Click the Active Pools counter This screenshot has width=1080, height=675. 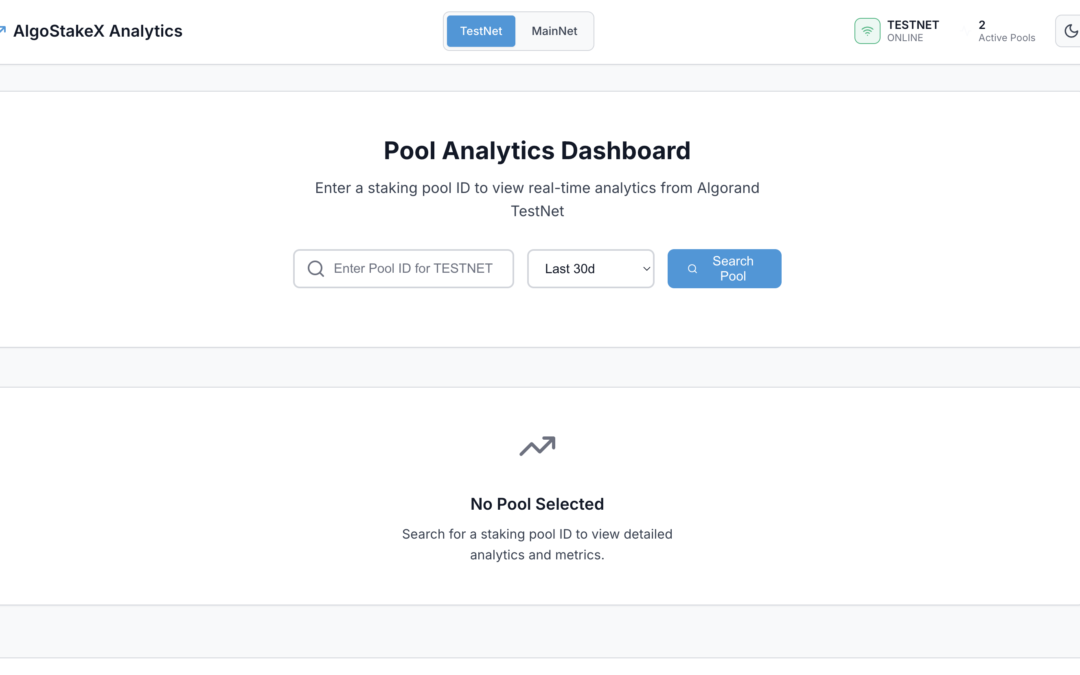1006,31
